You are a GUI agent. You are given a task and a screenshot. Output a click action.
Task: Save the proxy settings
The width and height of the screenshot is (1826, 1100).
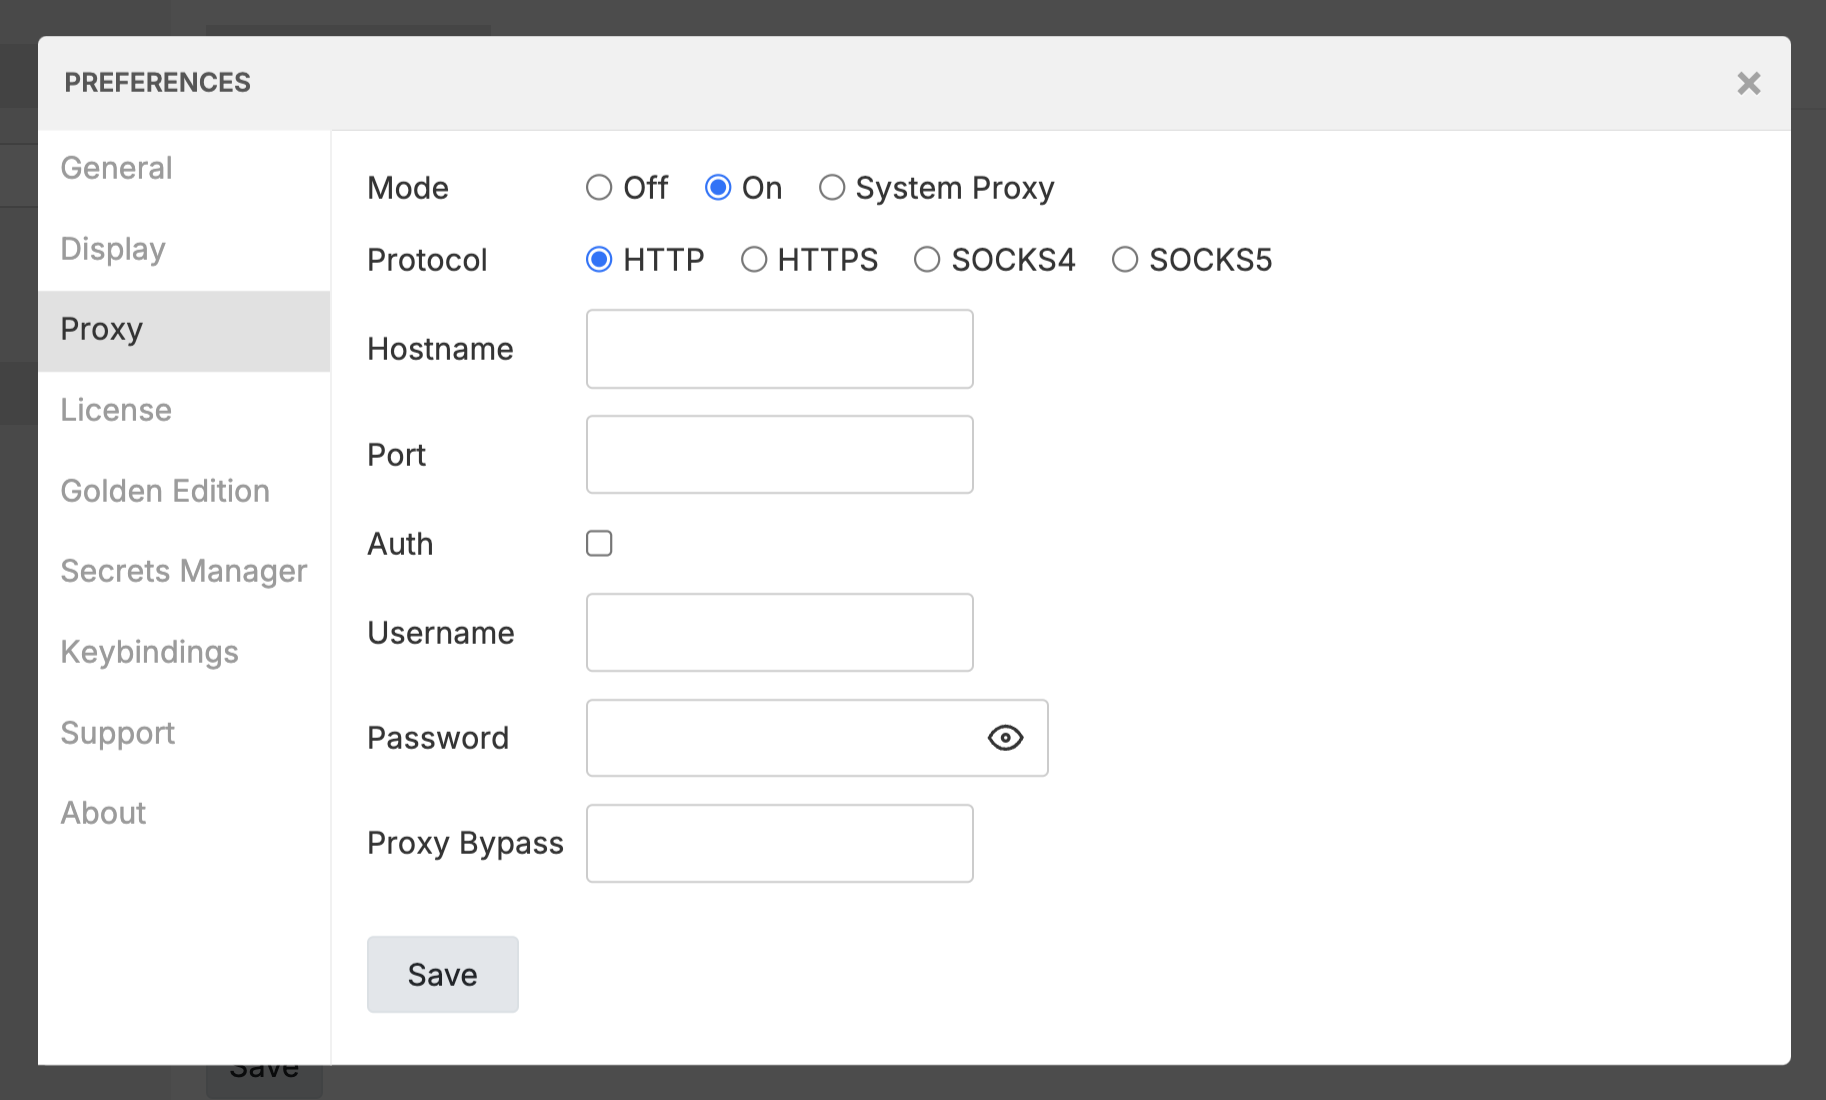tap(442, 974)
